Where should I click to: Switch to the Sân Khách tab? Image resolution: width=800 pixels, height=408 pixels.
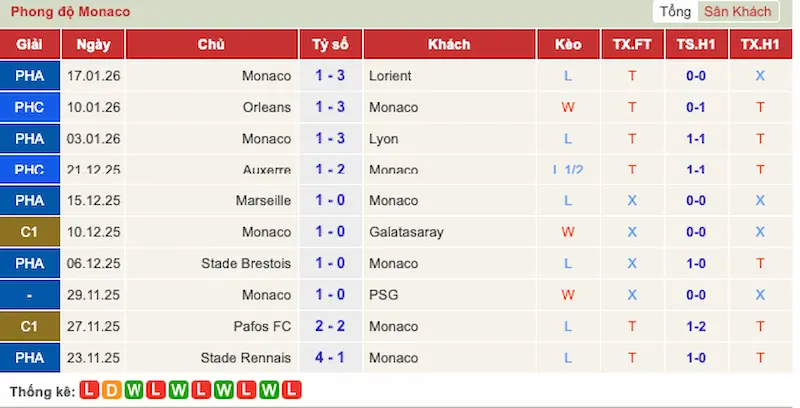pos(737,12)
